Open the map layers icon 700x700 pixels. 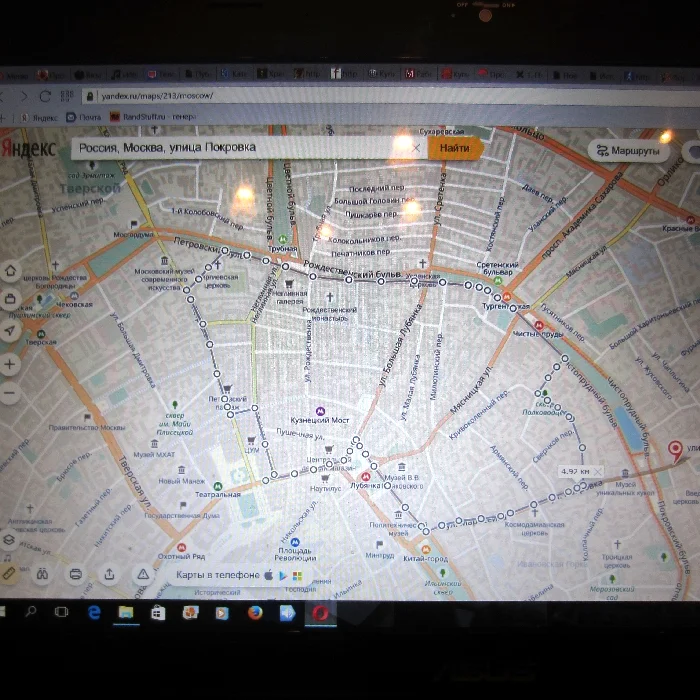9,540
